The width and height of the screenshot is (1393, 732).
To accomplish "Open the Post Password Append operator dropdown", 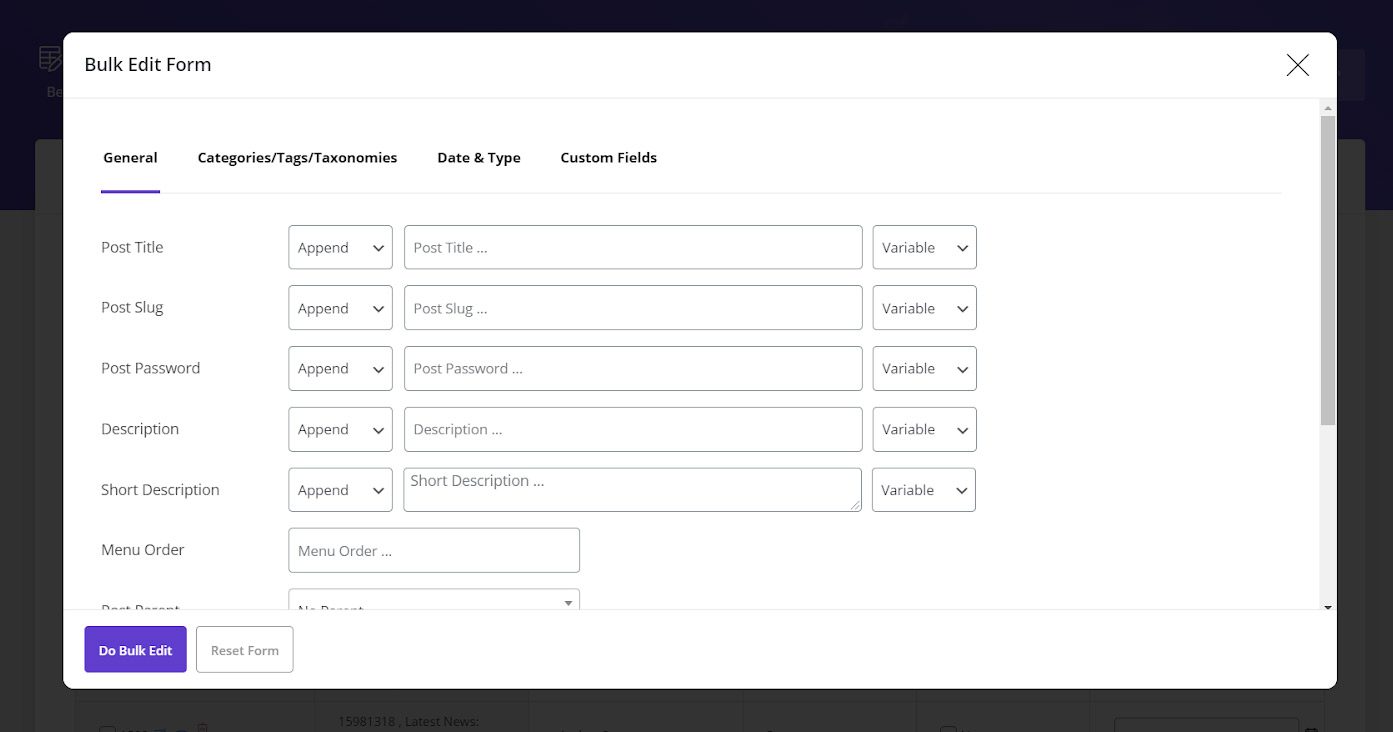I will coord(340,368).
